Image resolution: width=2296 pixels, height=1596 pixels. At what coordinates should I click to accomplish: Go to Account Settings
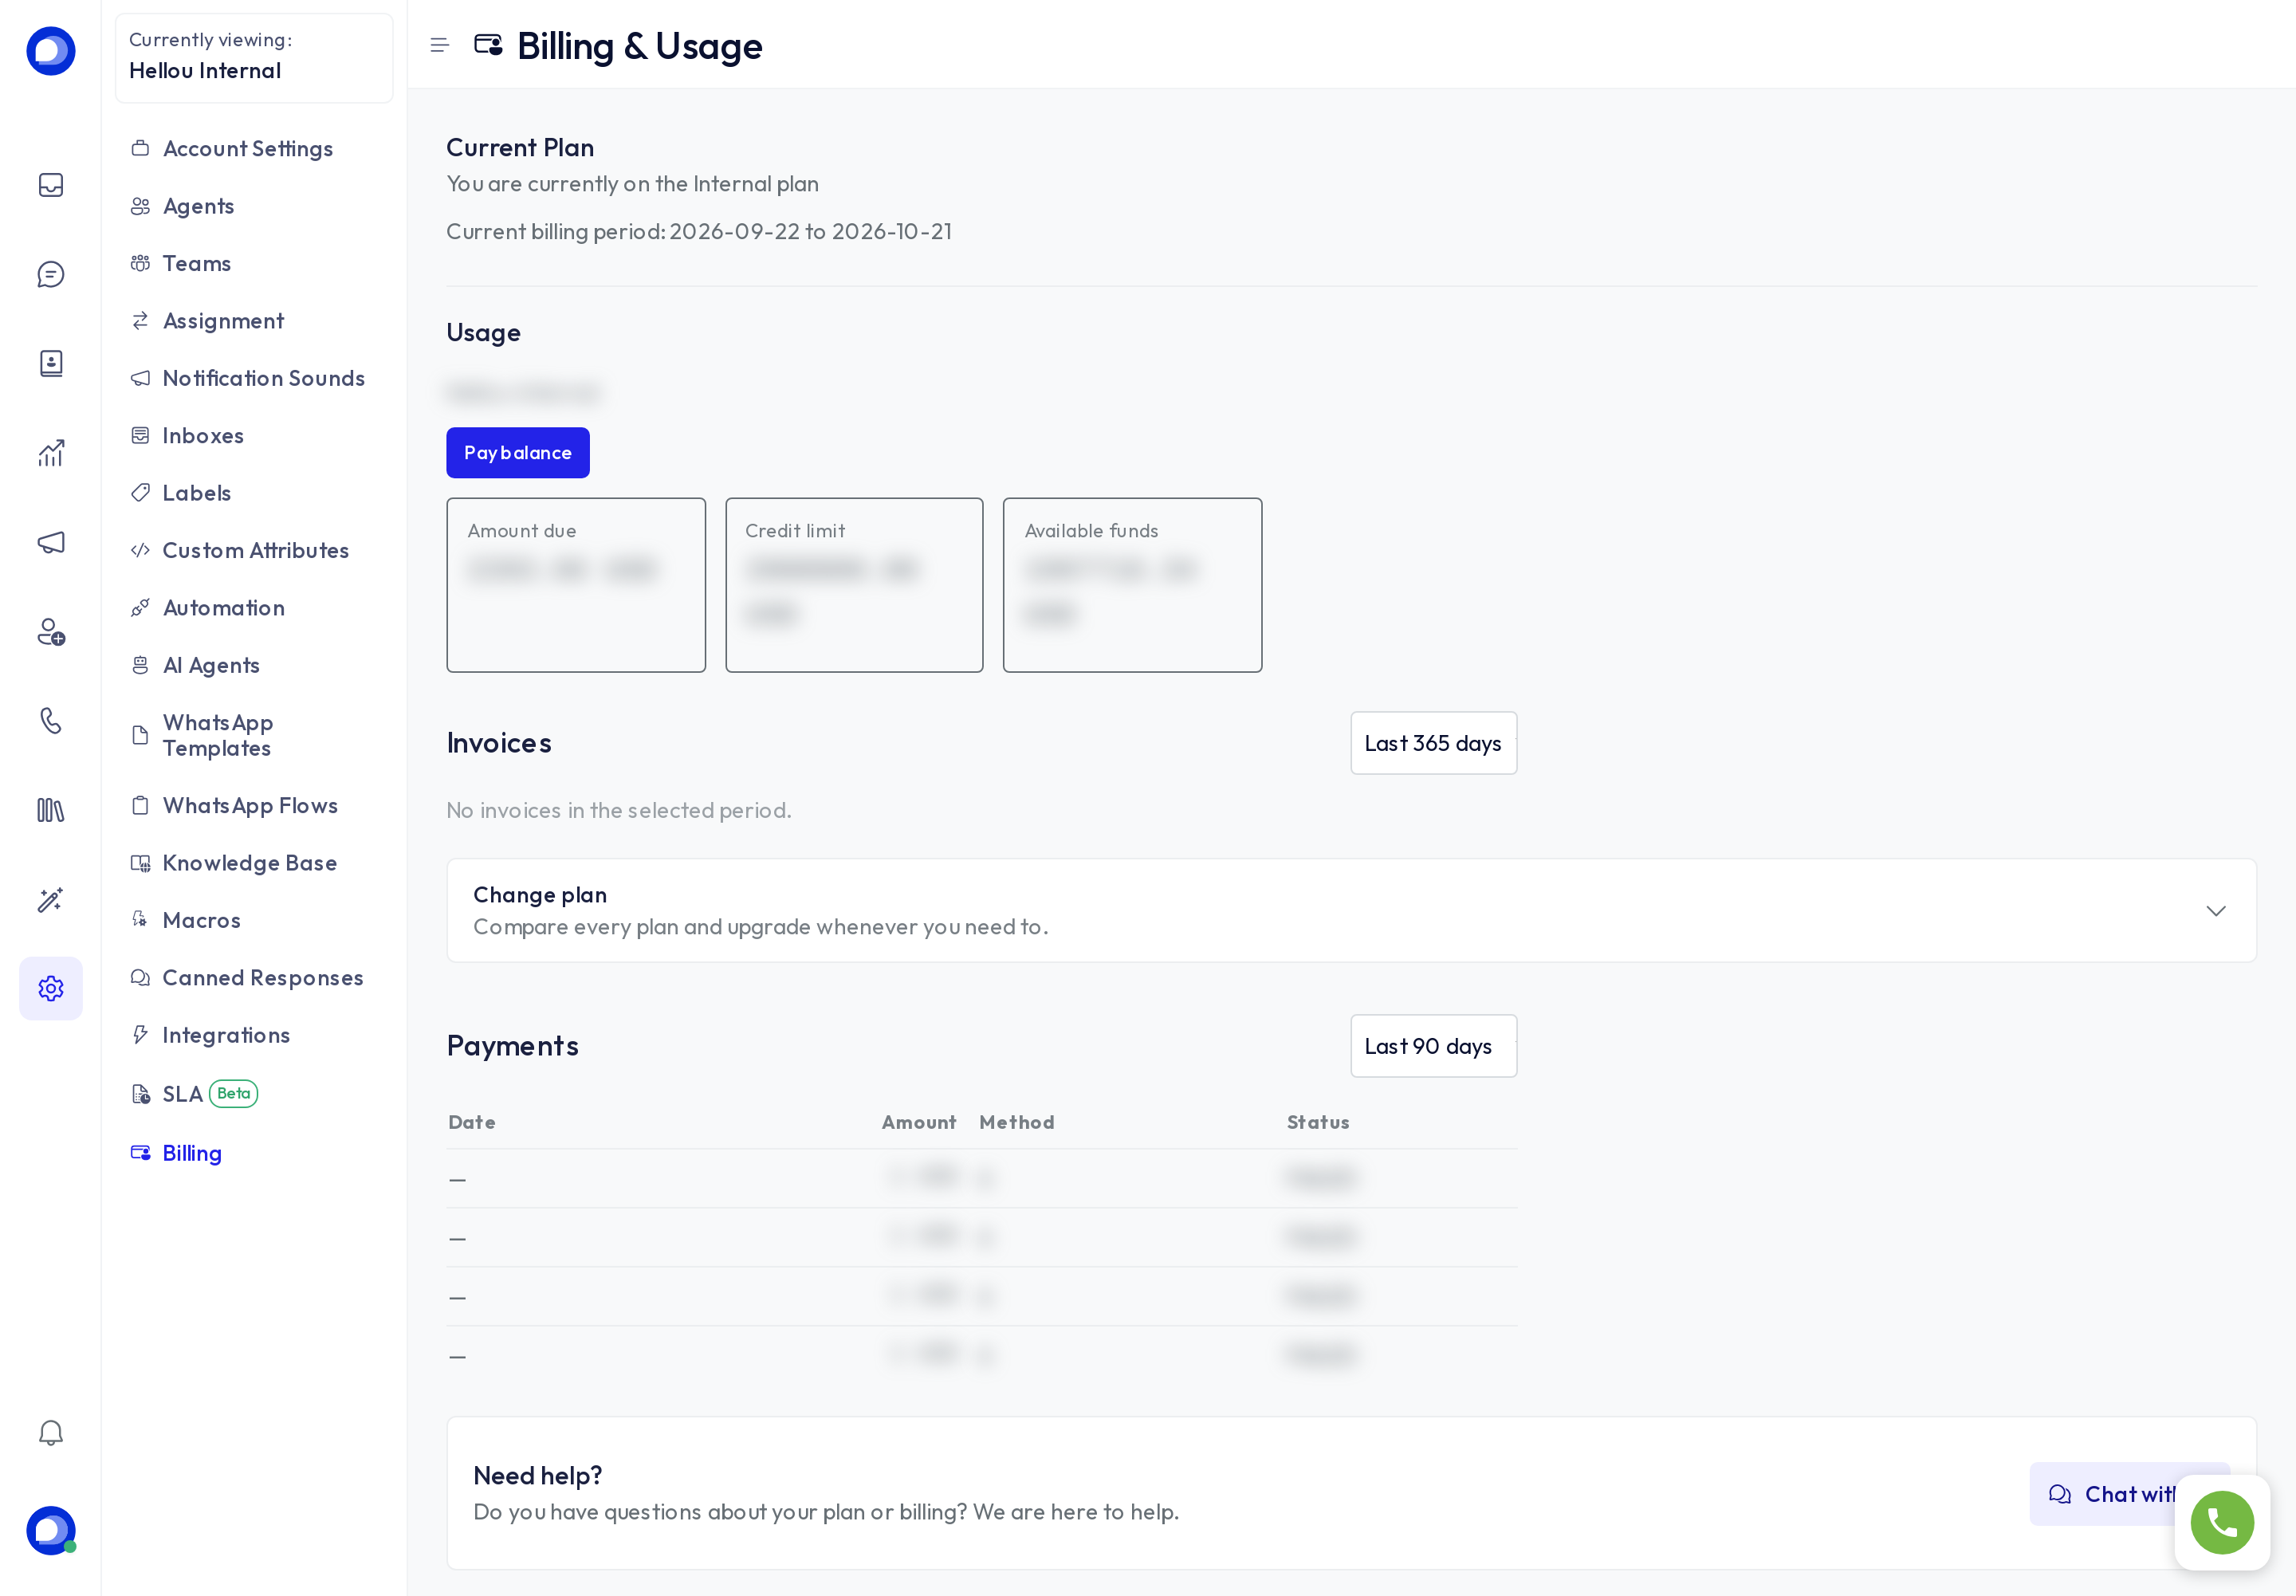tap(248, 149)
